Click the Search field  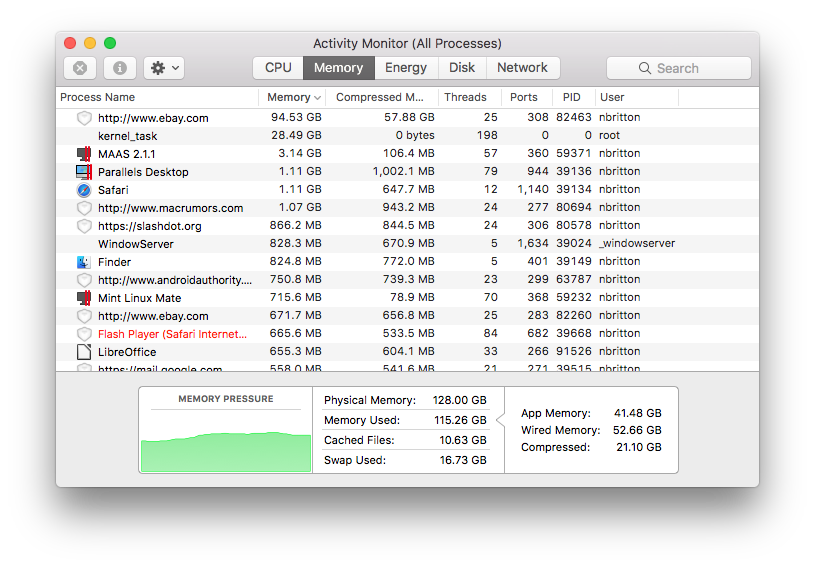point(678,68)
